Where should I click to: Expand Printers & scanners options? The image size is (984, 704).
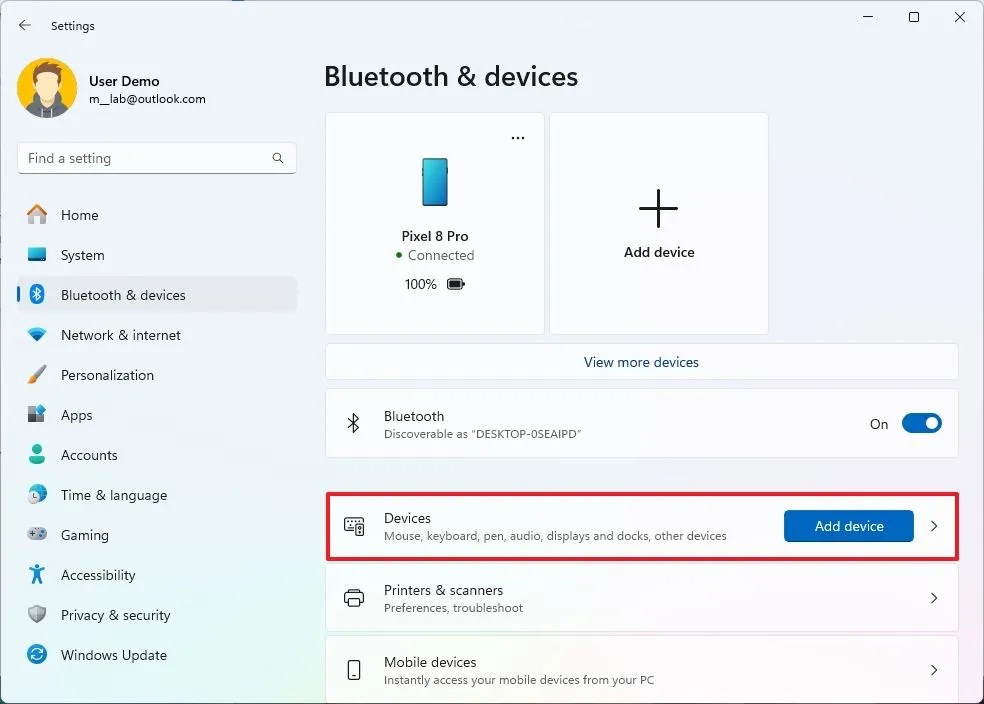click(x=933, y=597)
